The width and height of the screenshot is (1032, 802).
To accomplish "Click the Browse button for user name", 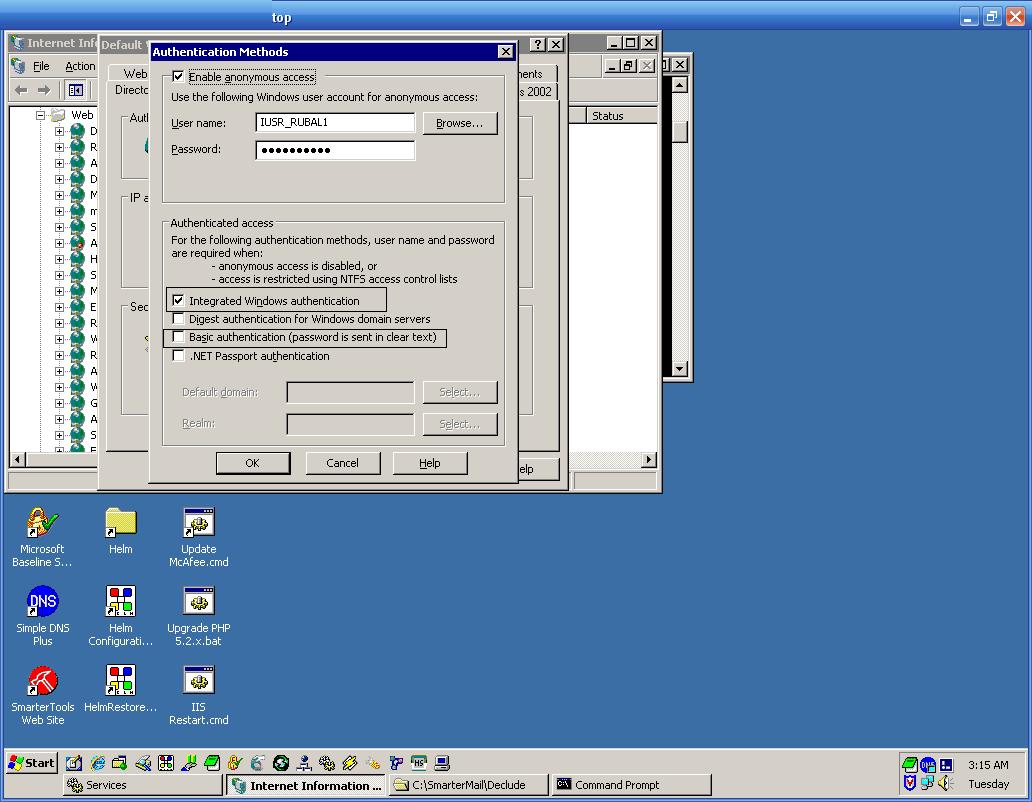I will click(459, 122).
